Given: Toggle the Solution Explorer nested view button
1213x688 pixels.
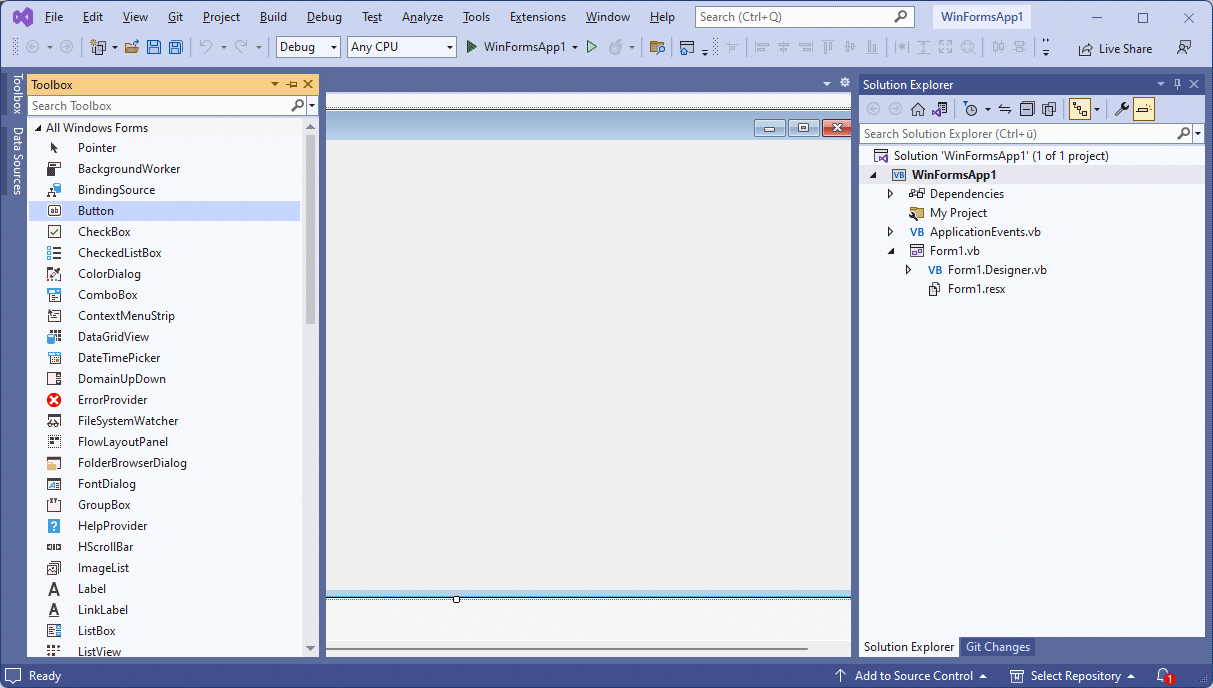Looking at the screenshot, I should [x=1080, y=109].
